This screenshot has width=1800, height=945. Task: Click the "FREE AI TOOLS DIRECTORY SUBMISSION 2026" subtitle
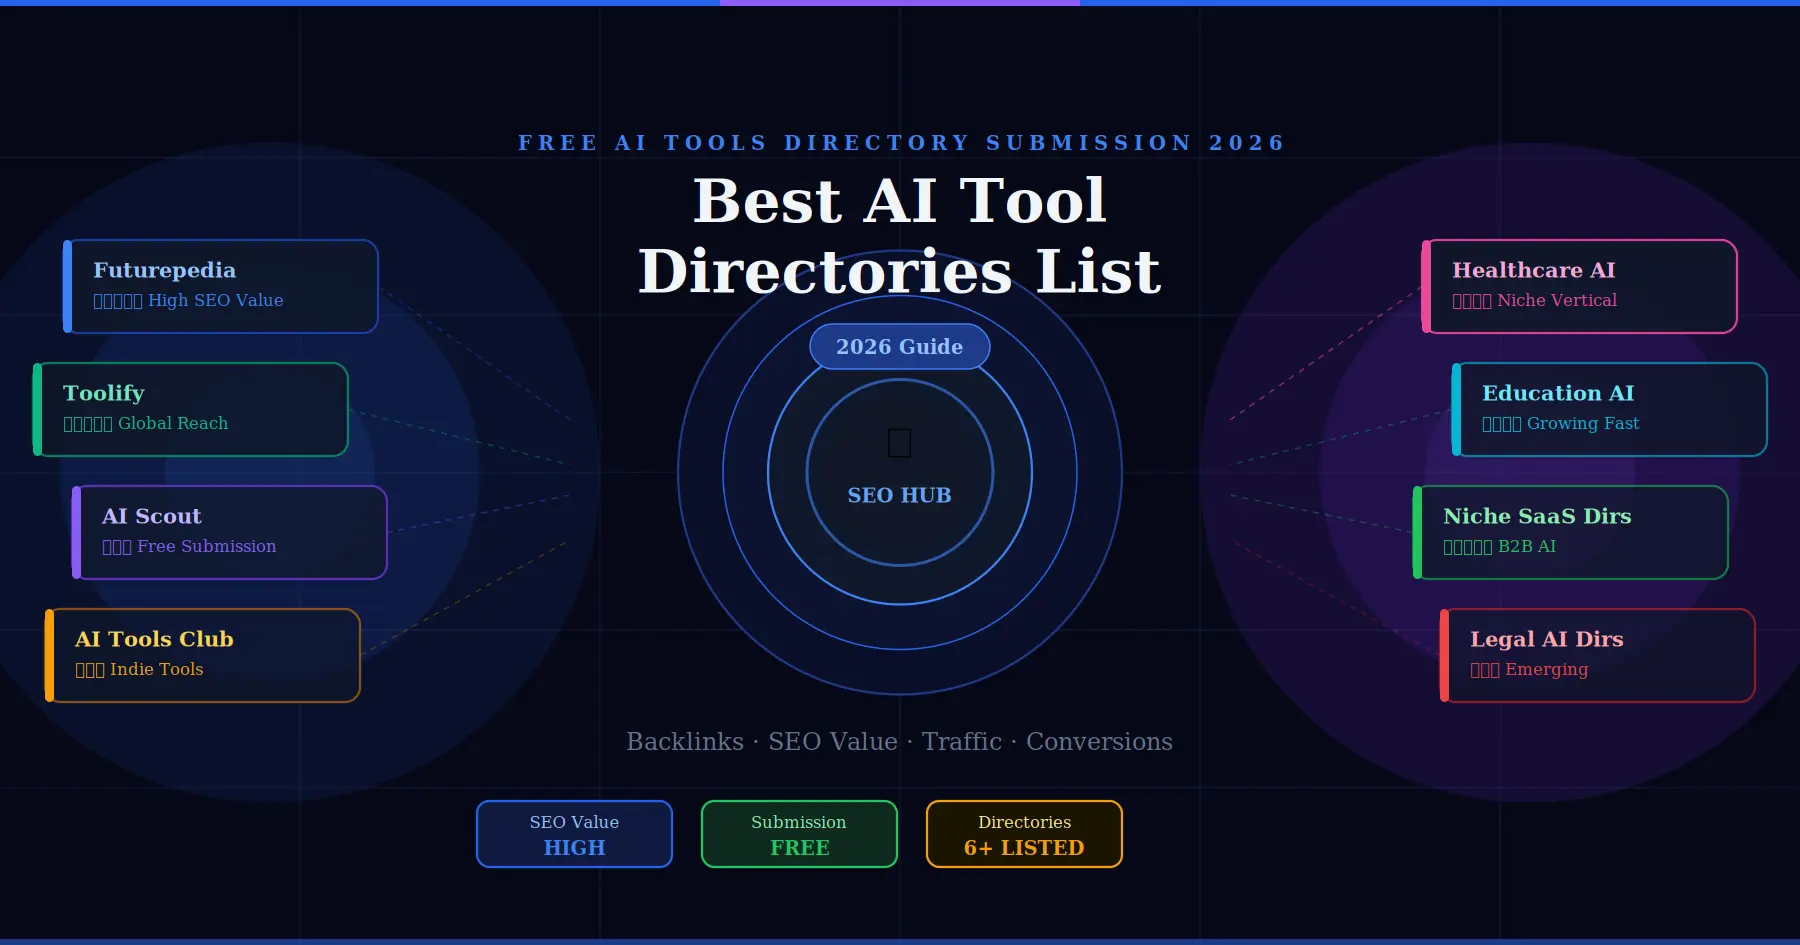pos(900,143)
